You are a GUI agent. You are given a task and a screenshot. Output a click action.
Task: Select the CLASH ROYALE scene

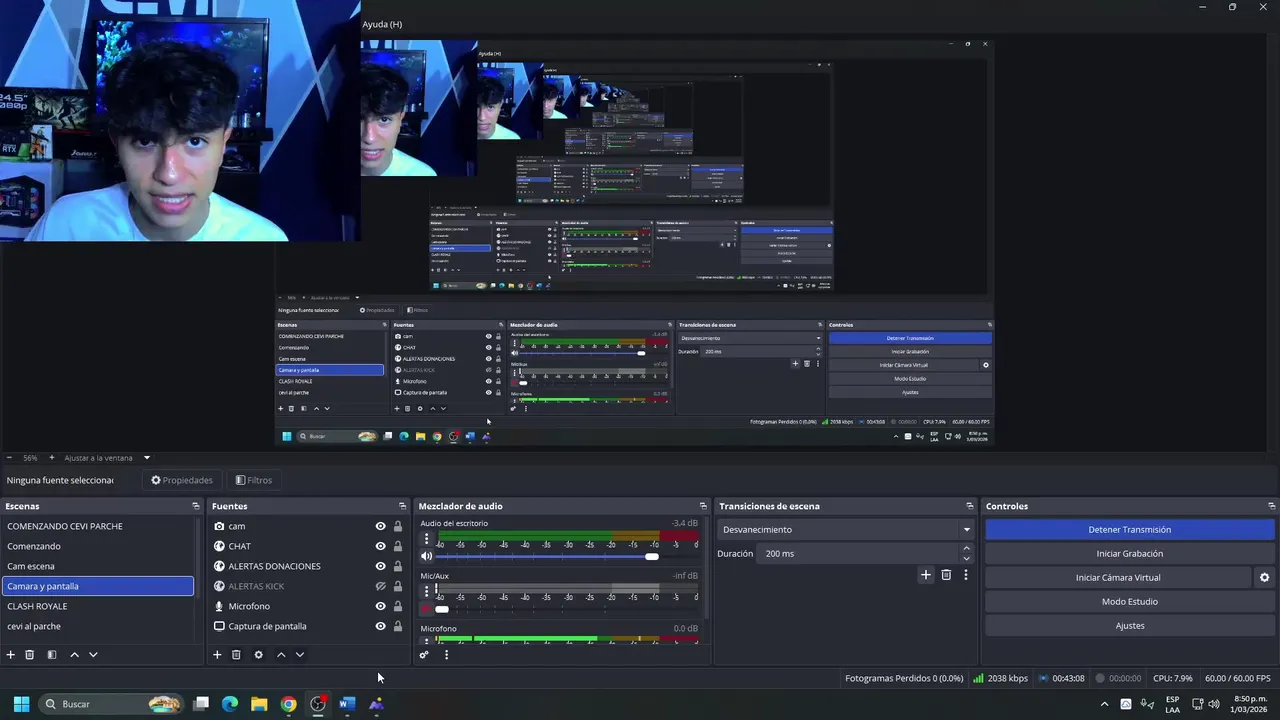[98, 606]
